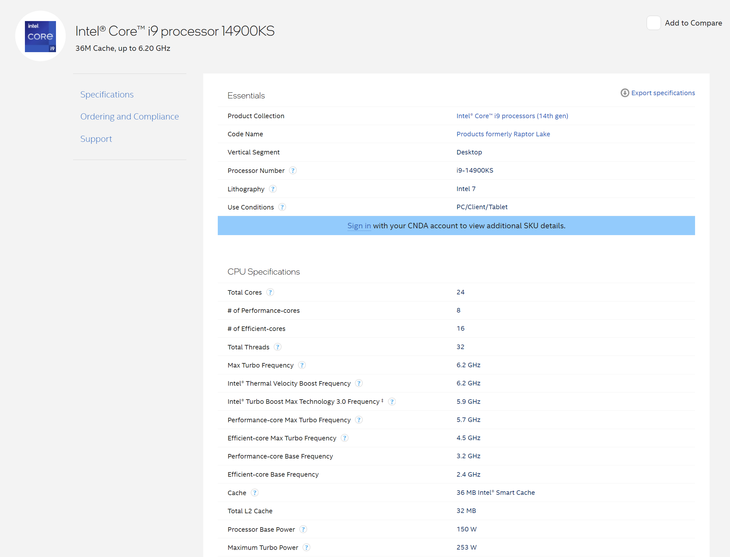730x557 pixels.
Task: Click the Processor Base Power help icon
Action: 303,530
